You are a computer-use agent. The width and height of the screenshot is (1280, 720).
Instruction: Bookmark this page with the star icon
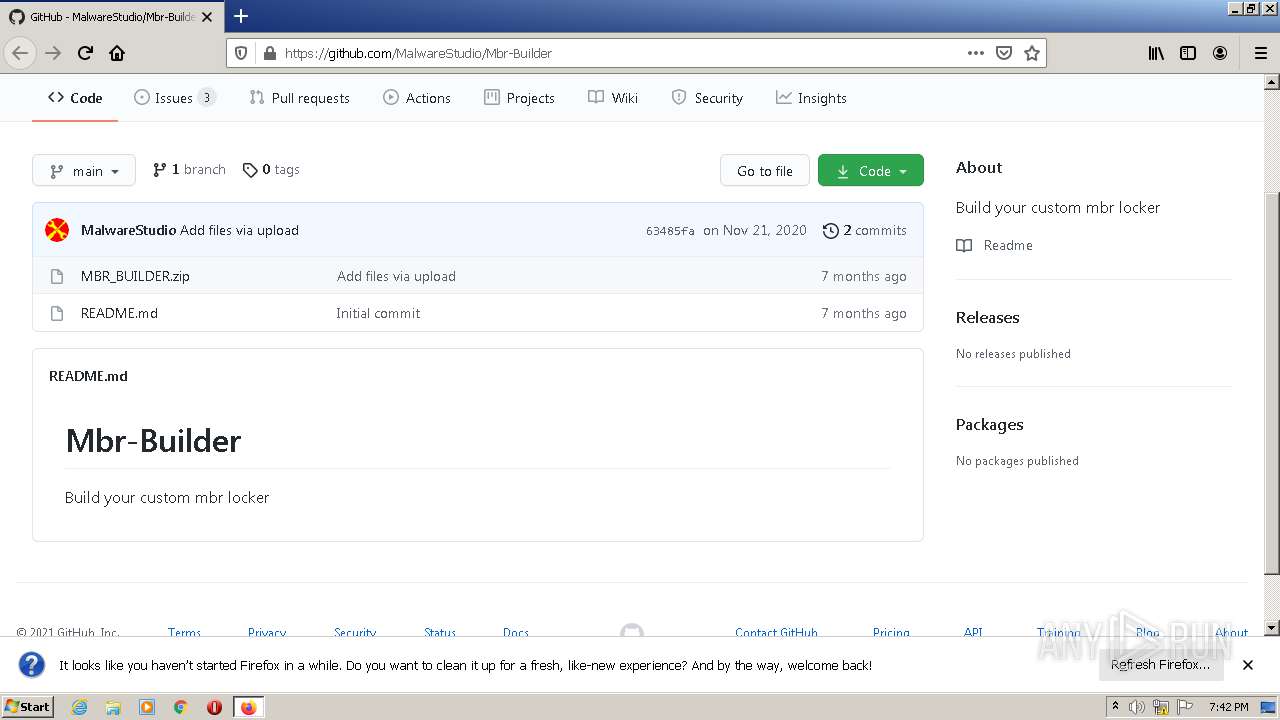point(1032,53)
